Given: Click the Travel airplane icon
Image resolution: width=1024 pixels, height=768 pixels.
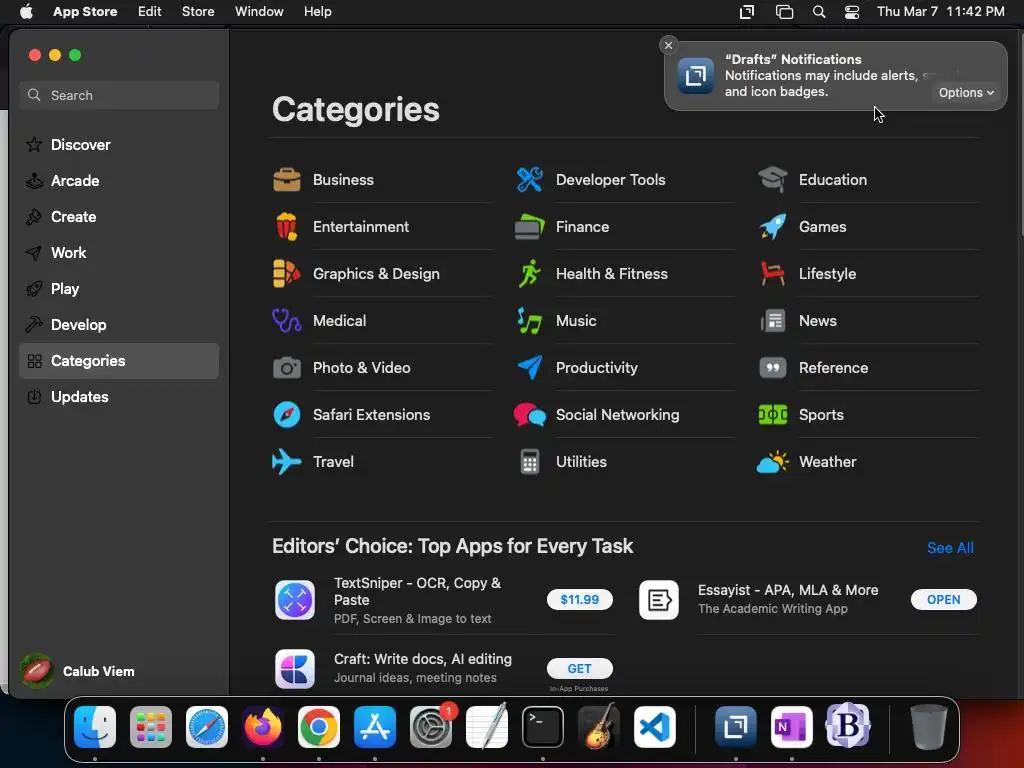Looking at the screenshot, I should (287, 462).
